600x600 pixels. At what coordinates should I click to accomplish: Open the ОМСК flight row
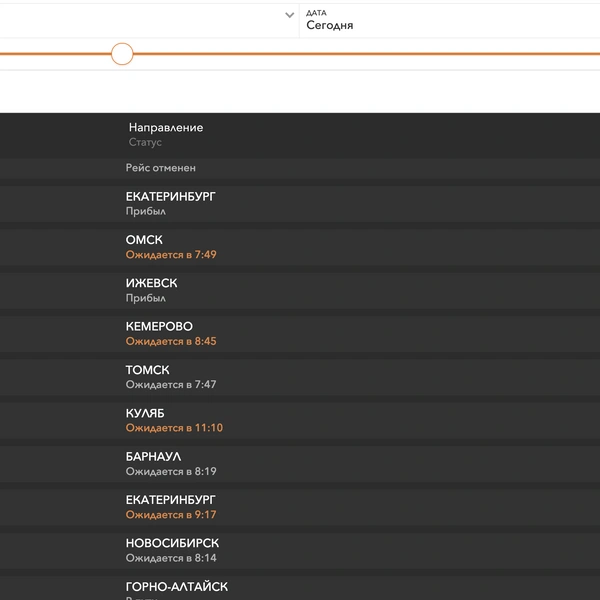pyautogui.click(x=300, y=247)
